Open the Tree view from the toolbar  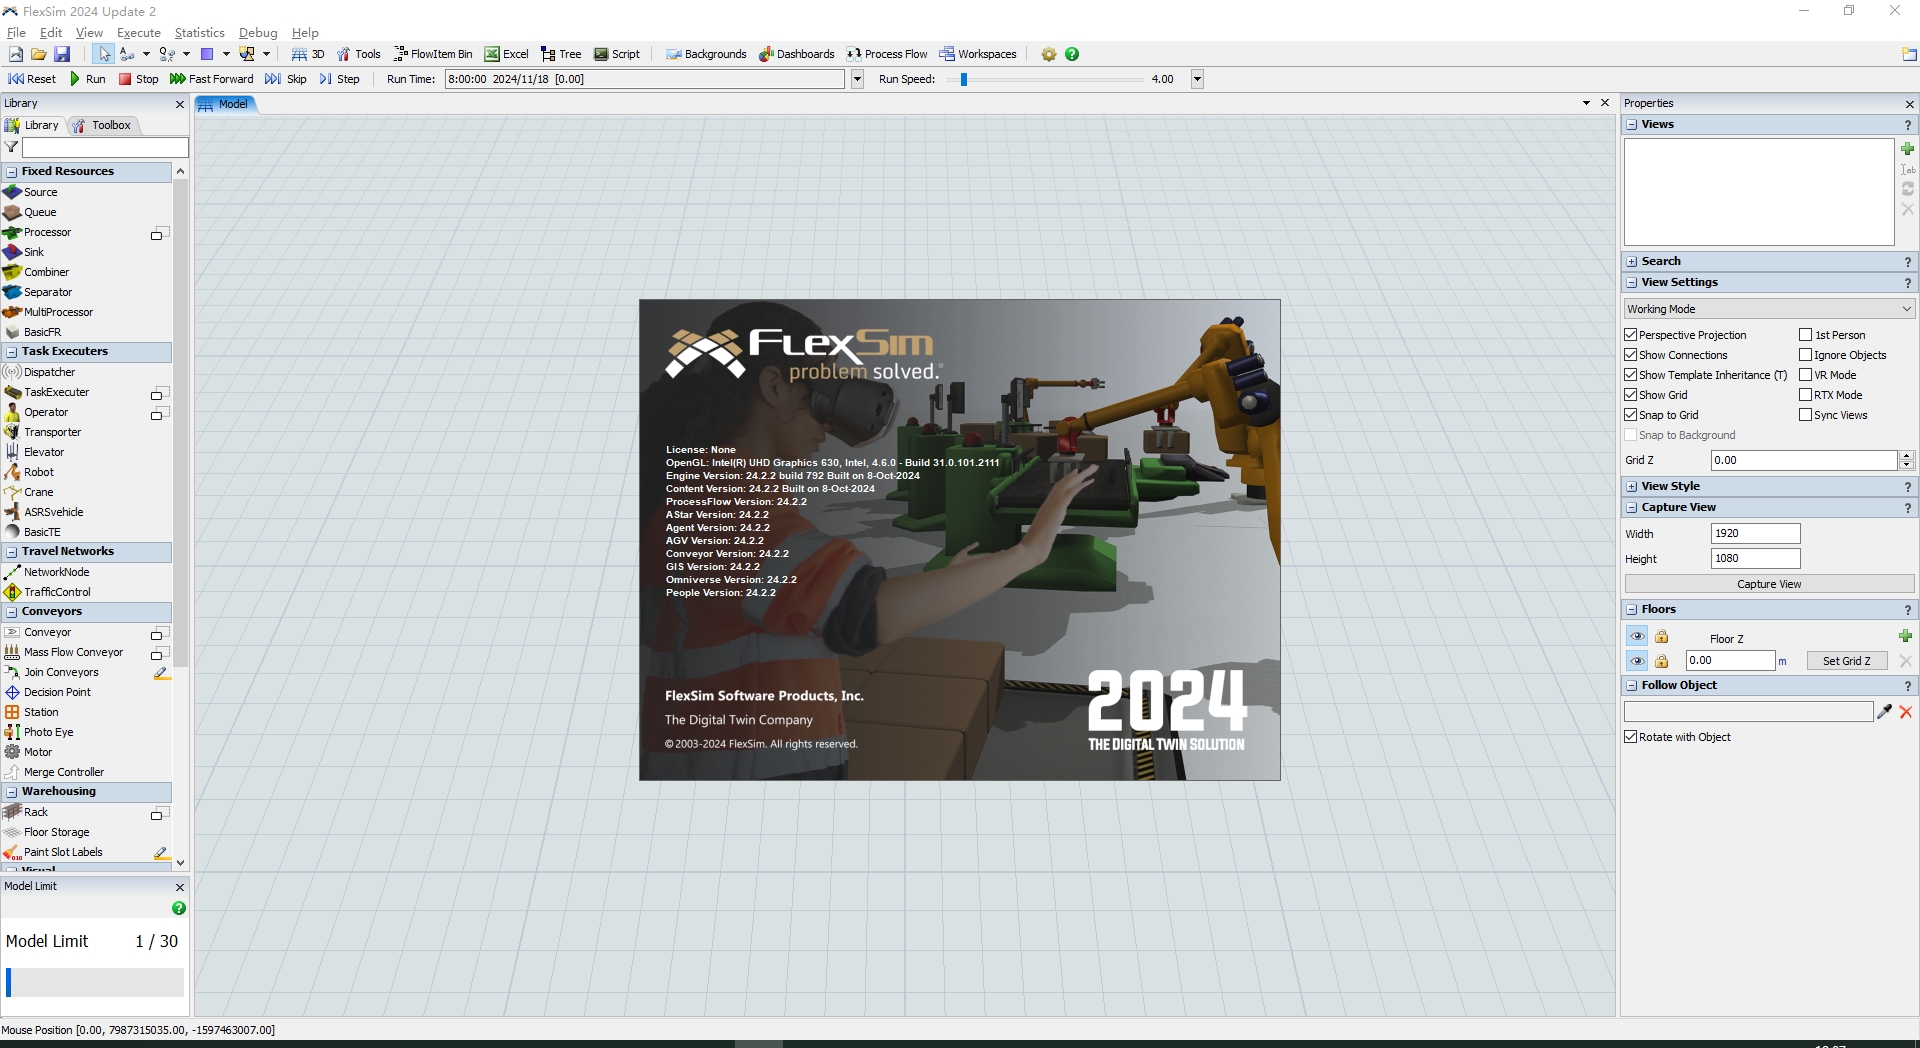[x=561, y=54]
